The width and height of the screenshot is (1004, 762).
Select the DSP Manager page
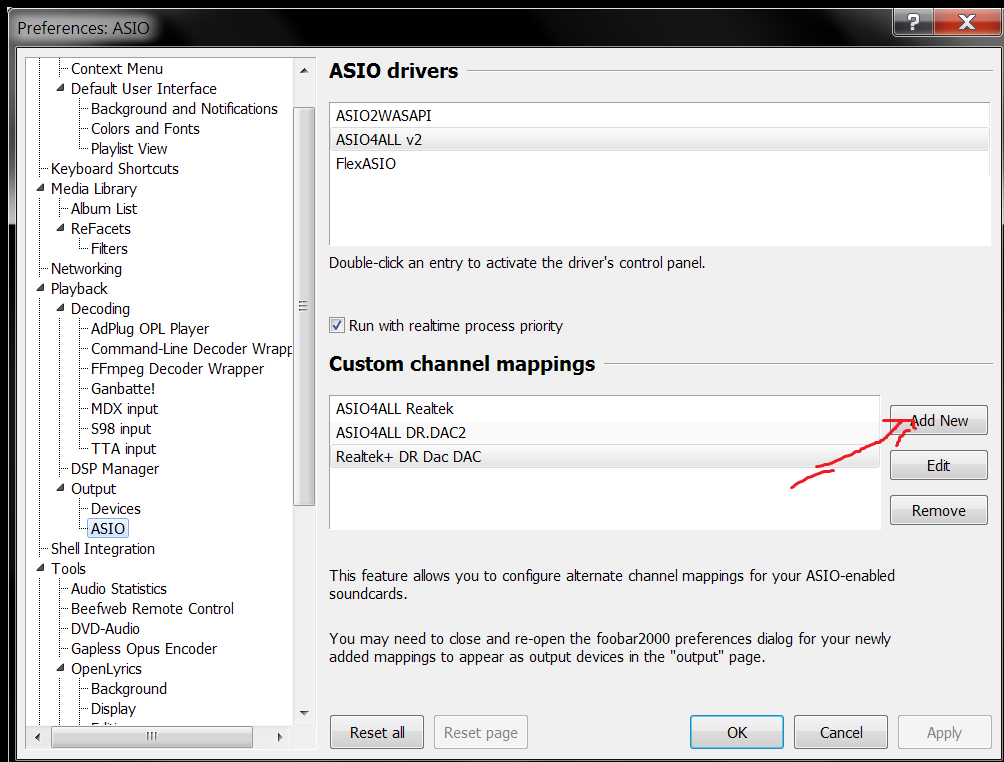(x=114, y=469)
